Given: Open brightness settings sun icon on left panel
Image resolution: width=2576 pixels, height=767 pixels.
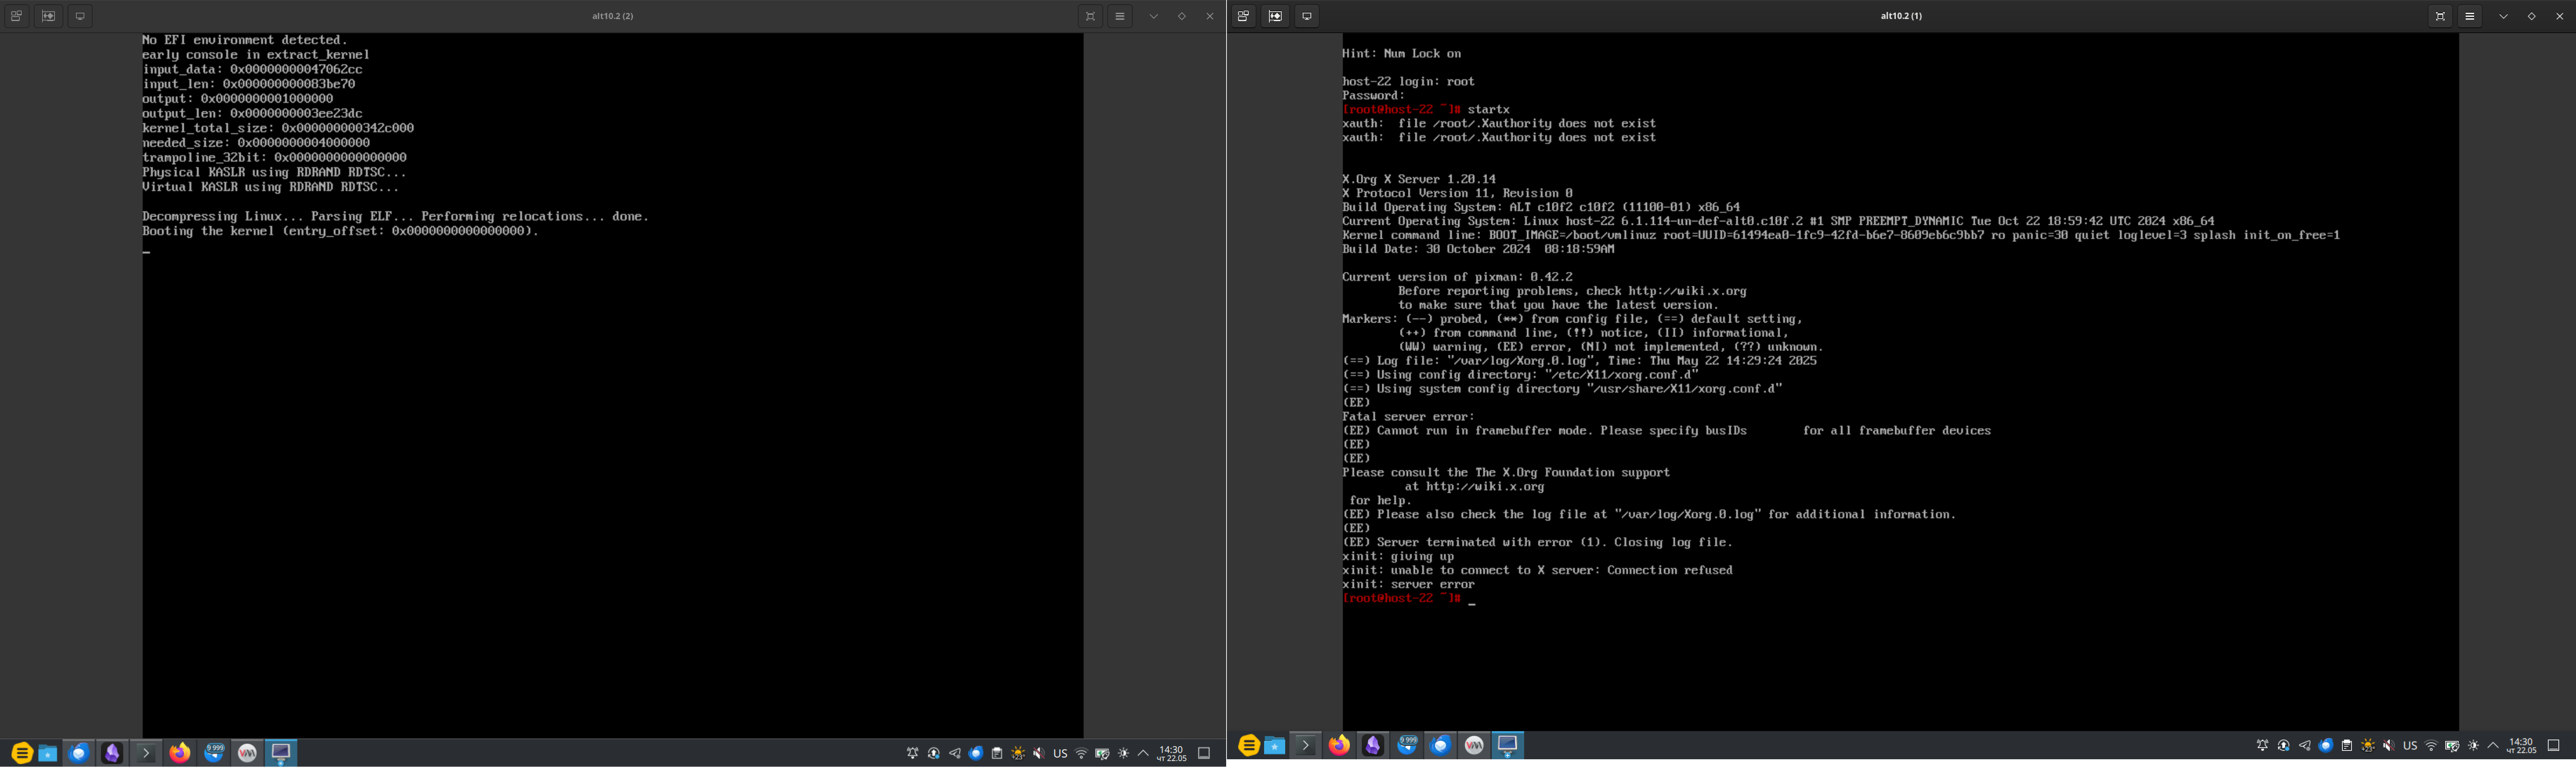Looking at the screenshot, I should pyautogui.click(x=1123, y=753).
